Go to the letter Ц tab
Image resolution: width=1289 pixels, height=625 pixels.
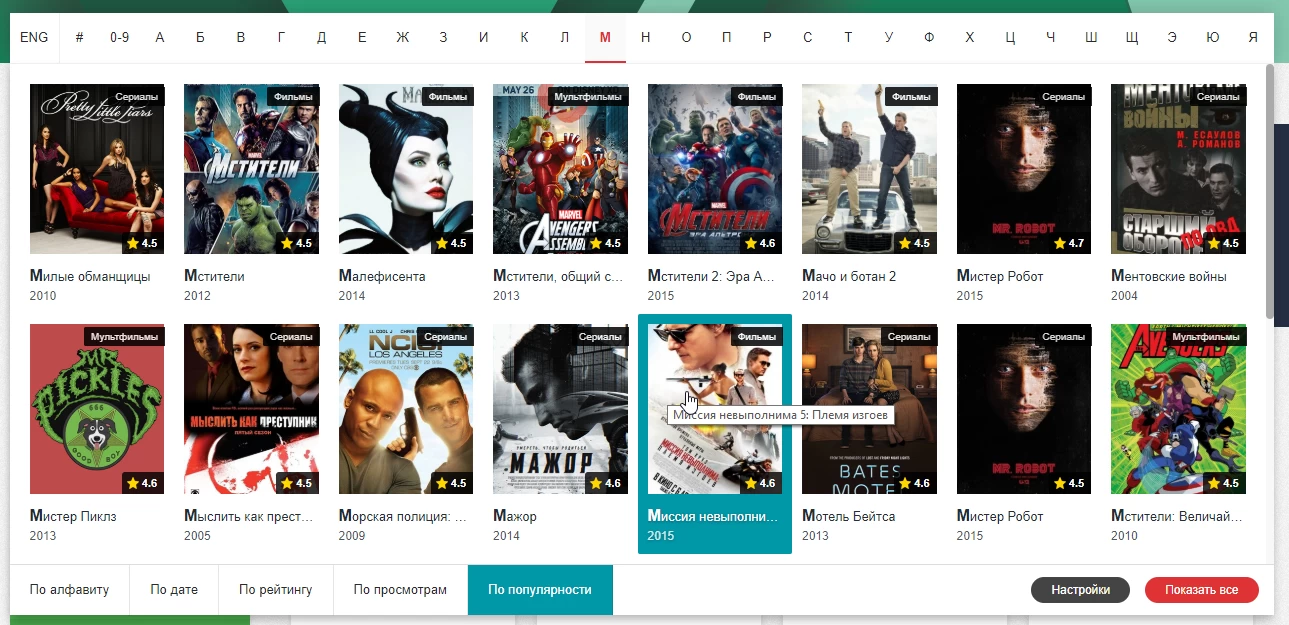[x=1010, y=38]
